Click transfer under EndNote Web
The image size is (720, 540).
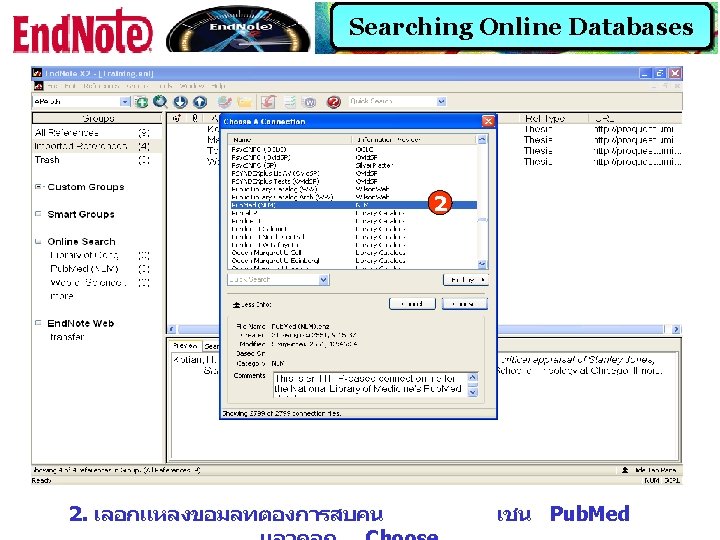pyautogui.click(x=67, y=337)
